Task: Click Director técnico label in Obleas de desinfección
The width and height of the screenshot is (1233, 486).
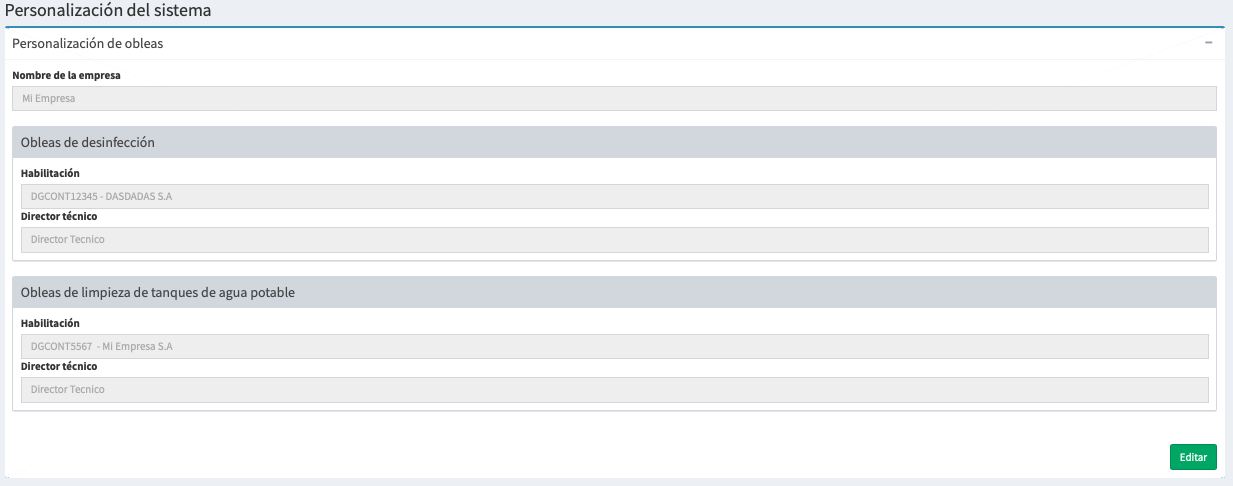Action: coord(59,216)
